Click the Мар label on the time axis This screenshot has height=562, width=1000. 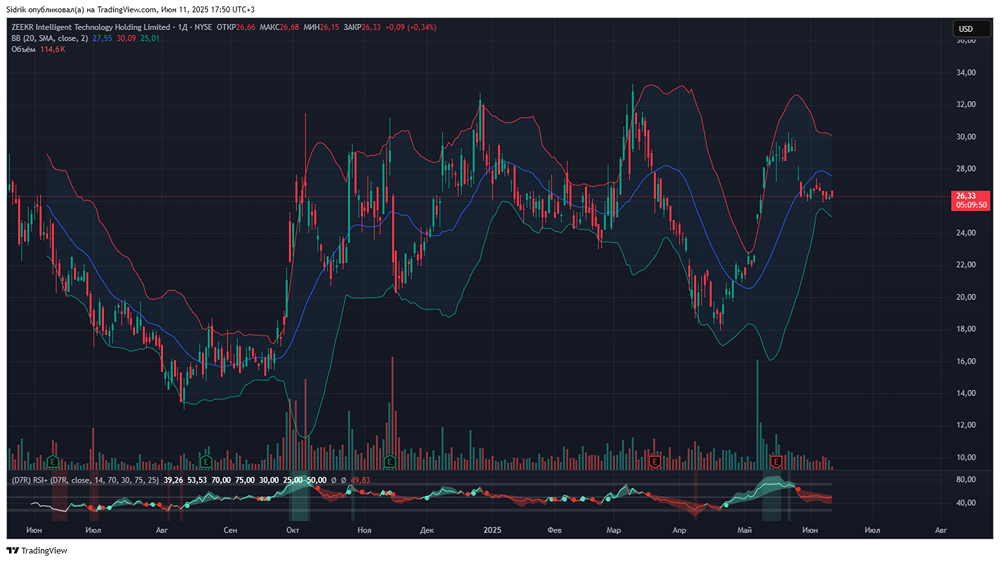click(x=614, y=530)
